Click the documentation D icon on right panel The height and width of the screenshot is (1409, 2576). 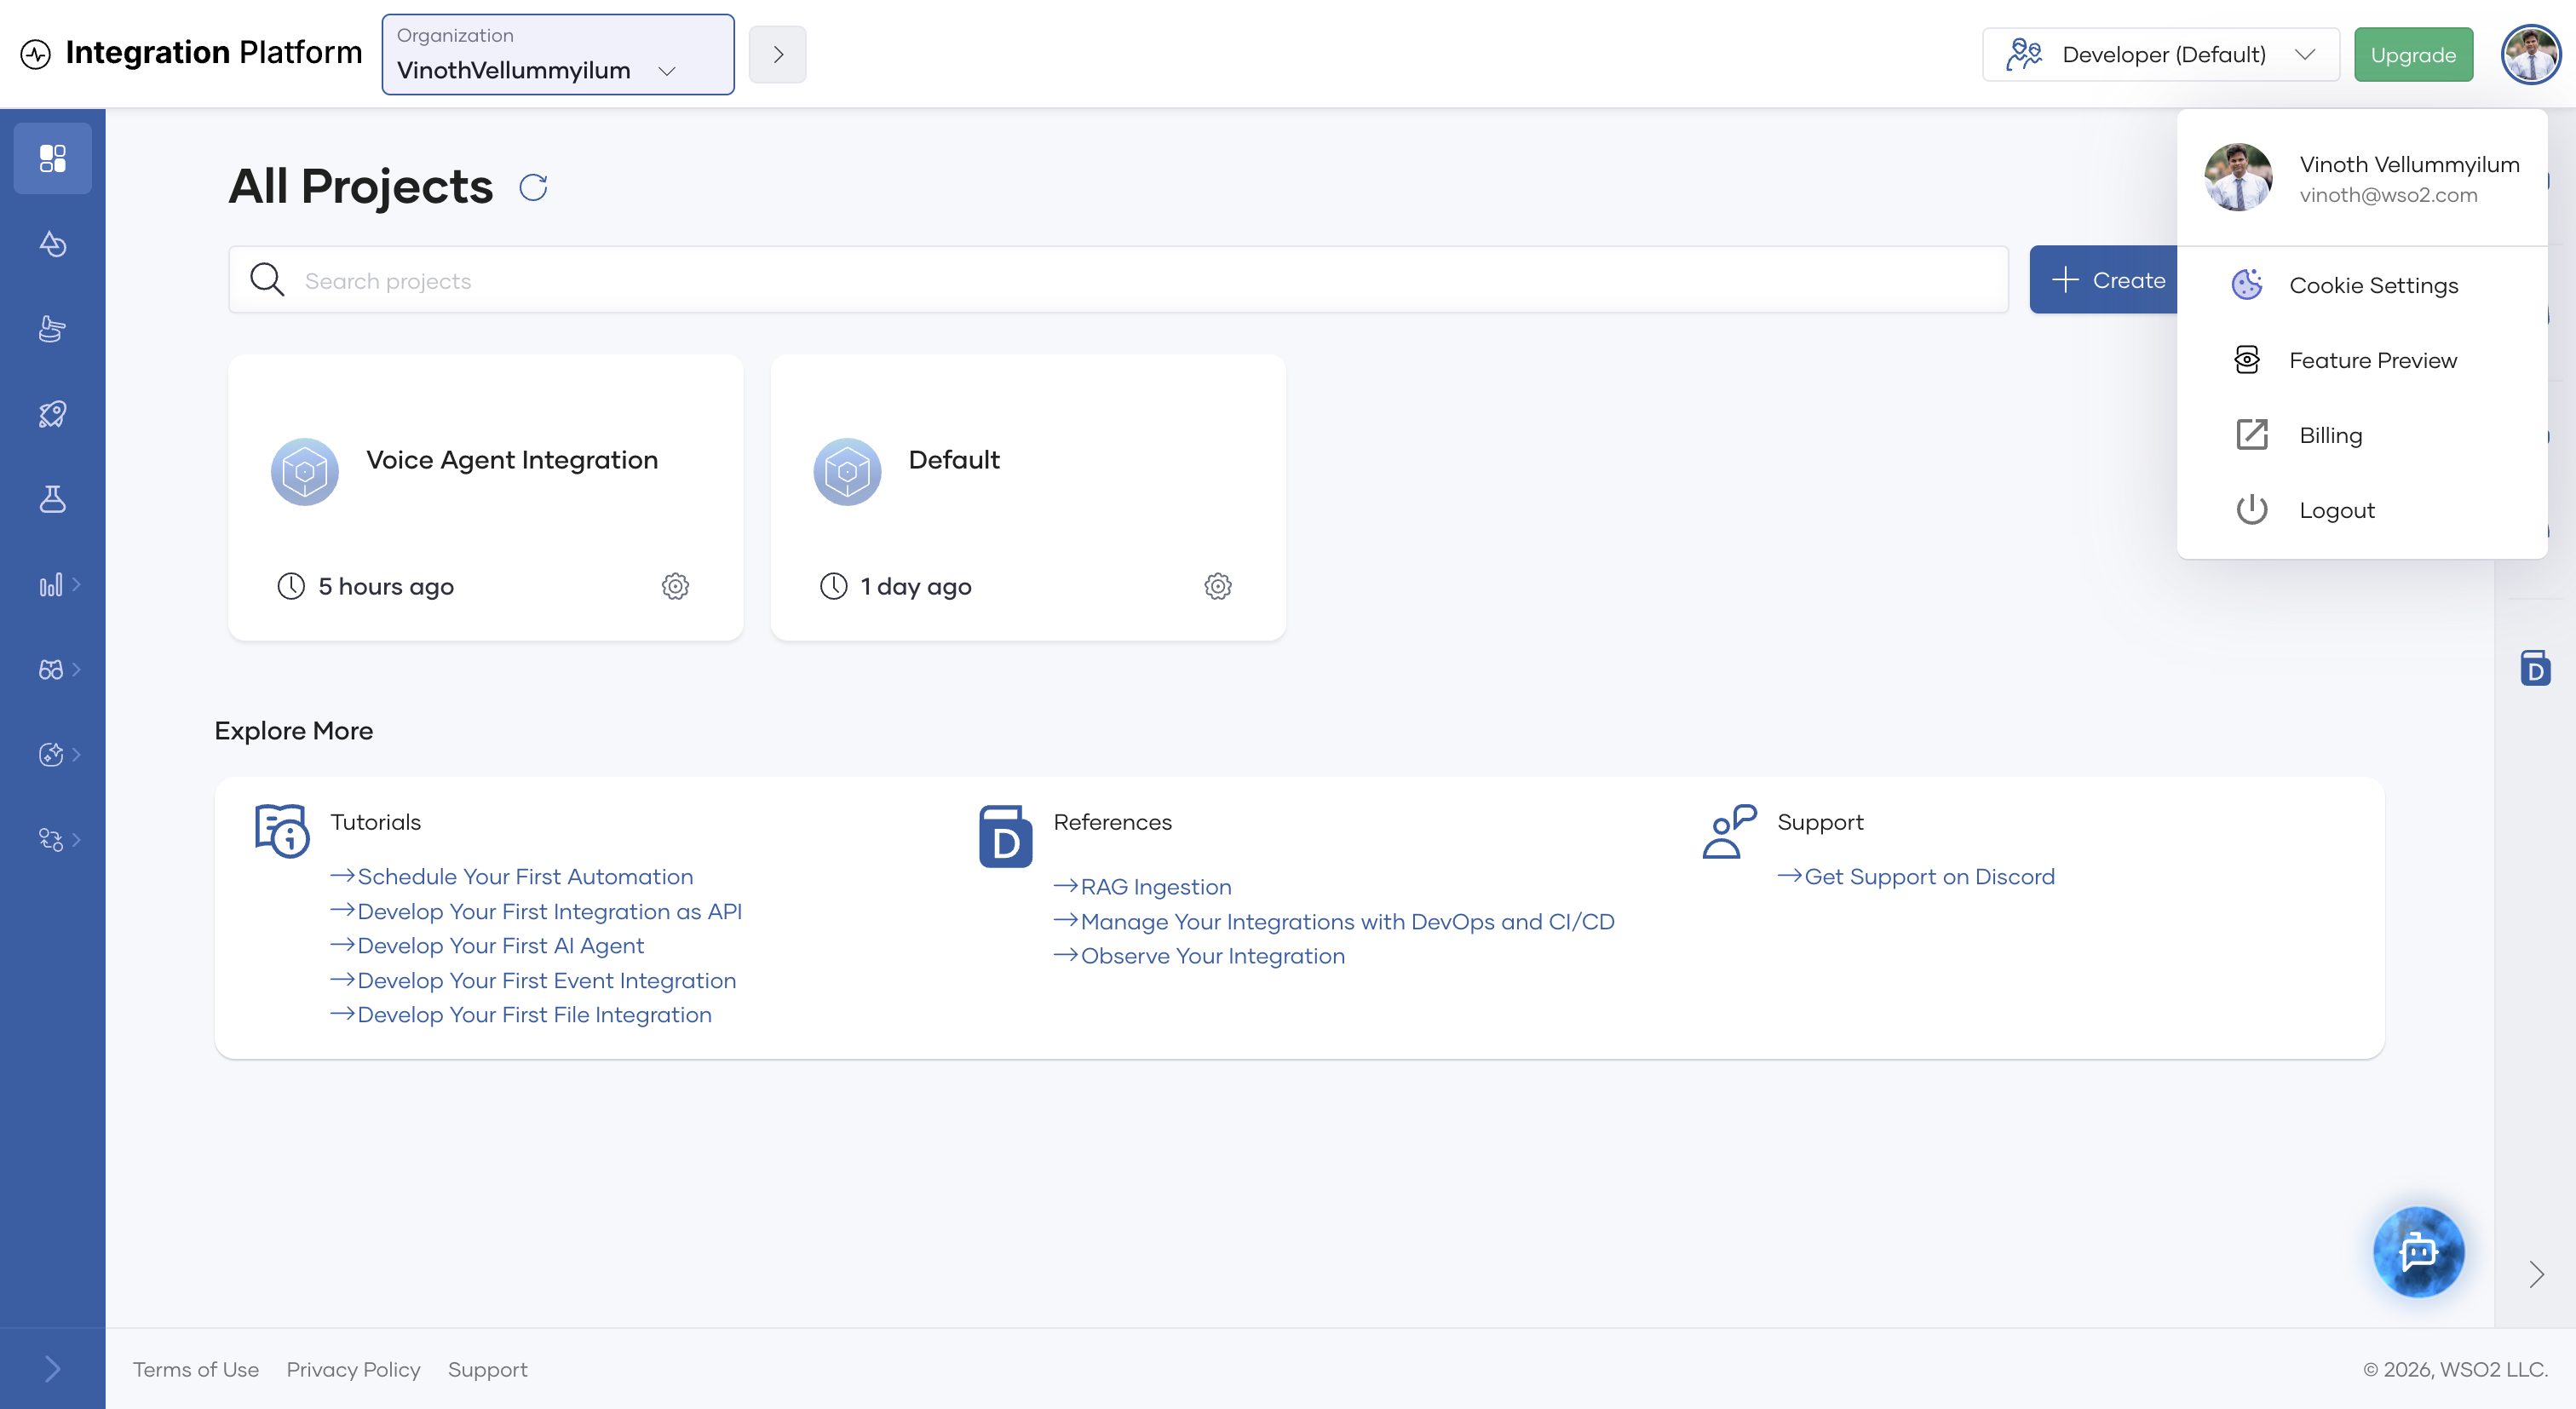2535,668
